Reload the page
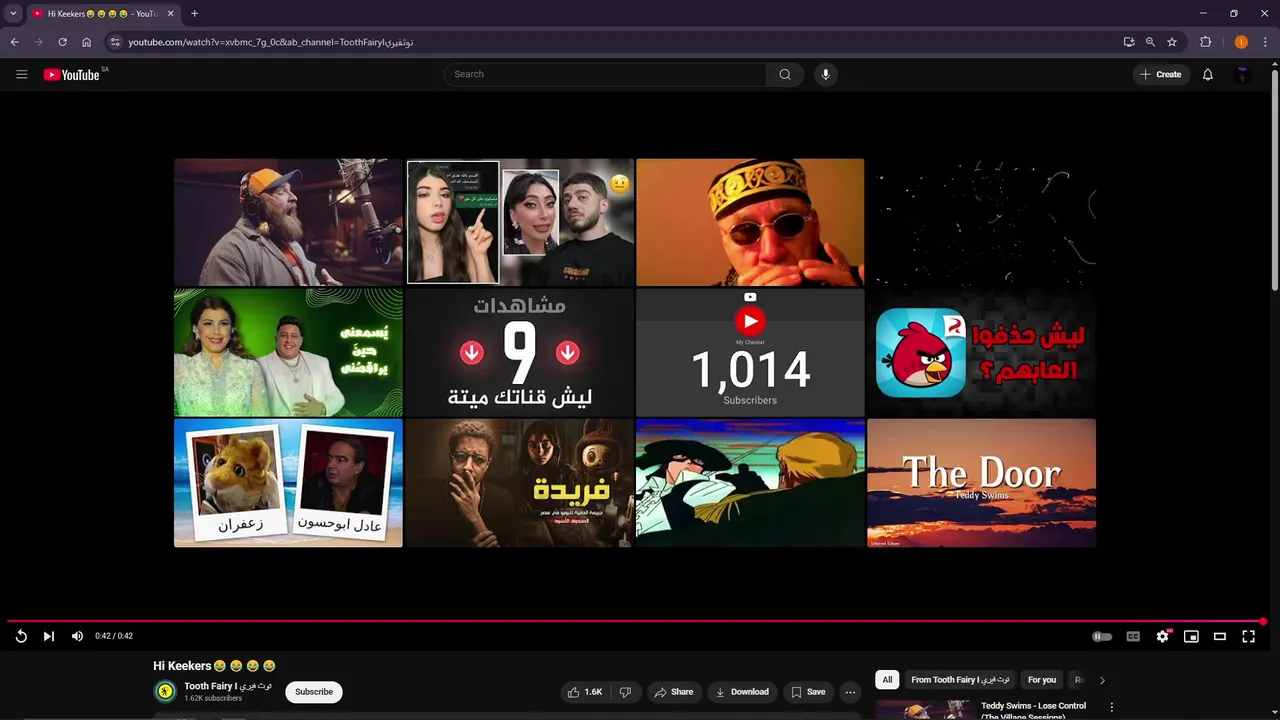Screen dimensions: 1280x720 coord(62,42)
